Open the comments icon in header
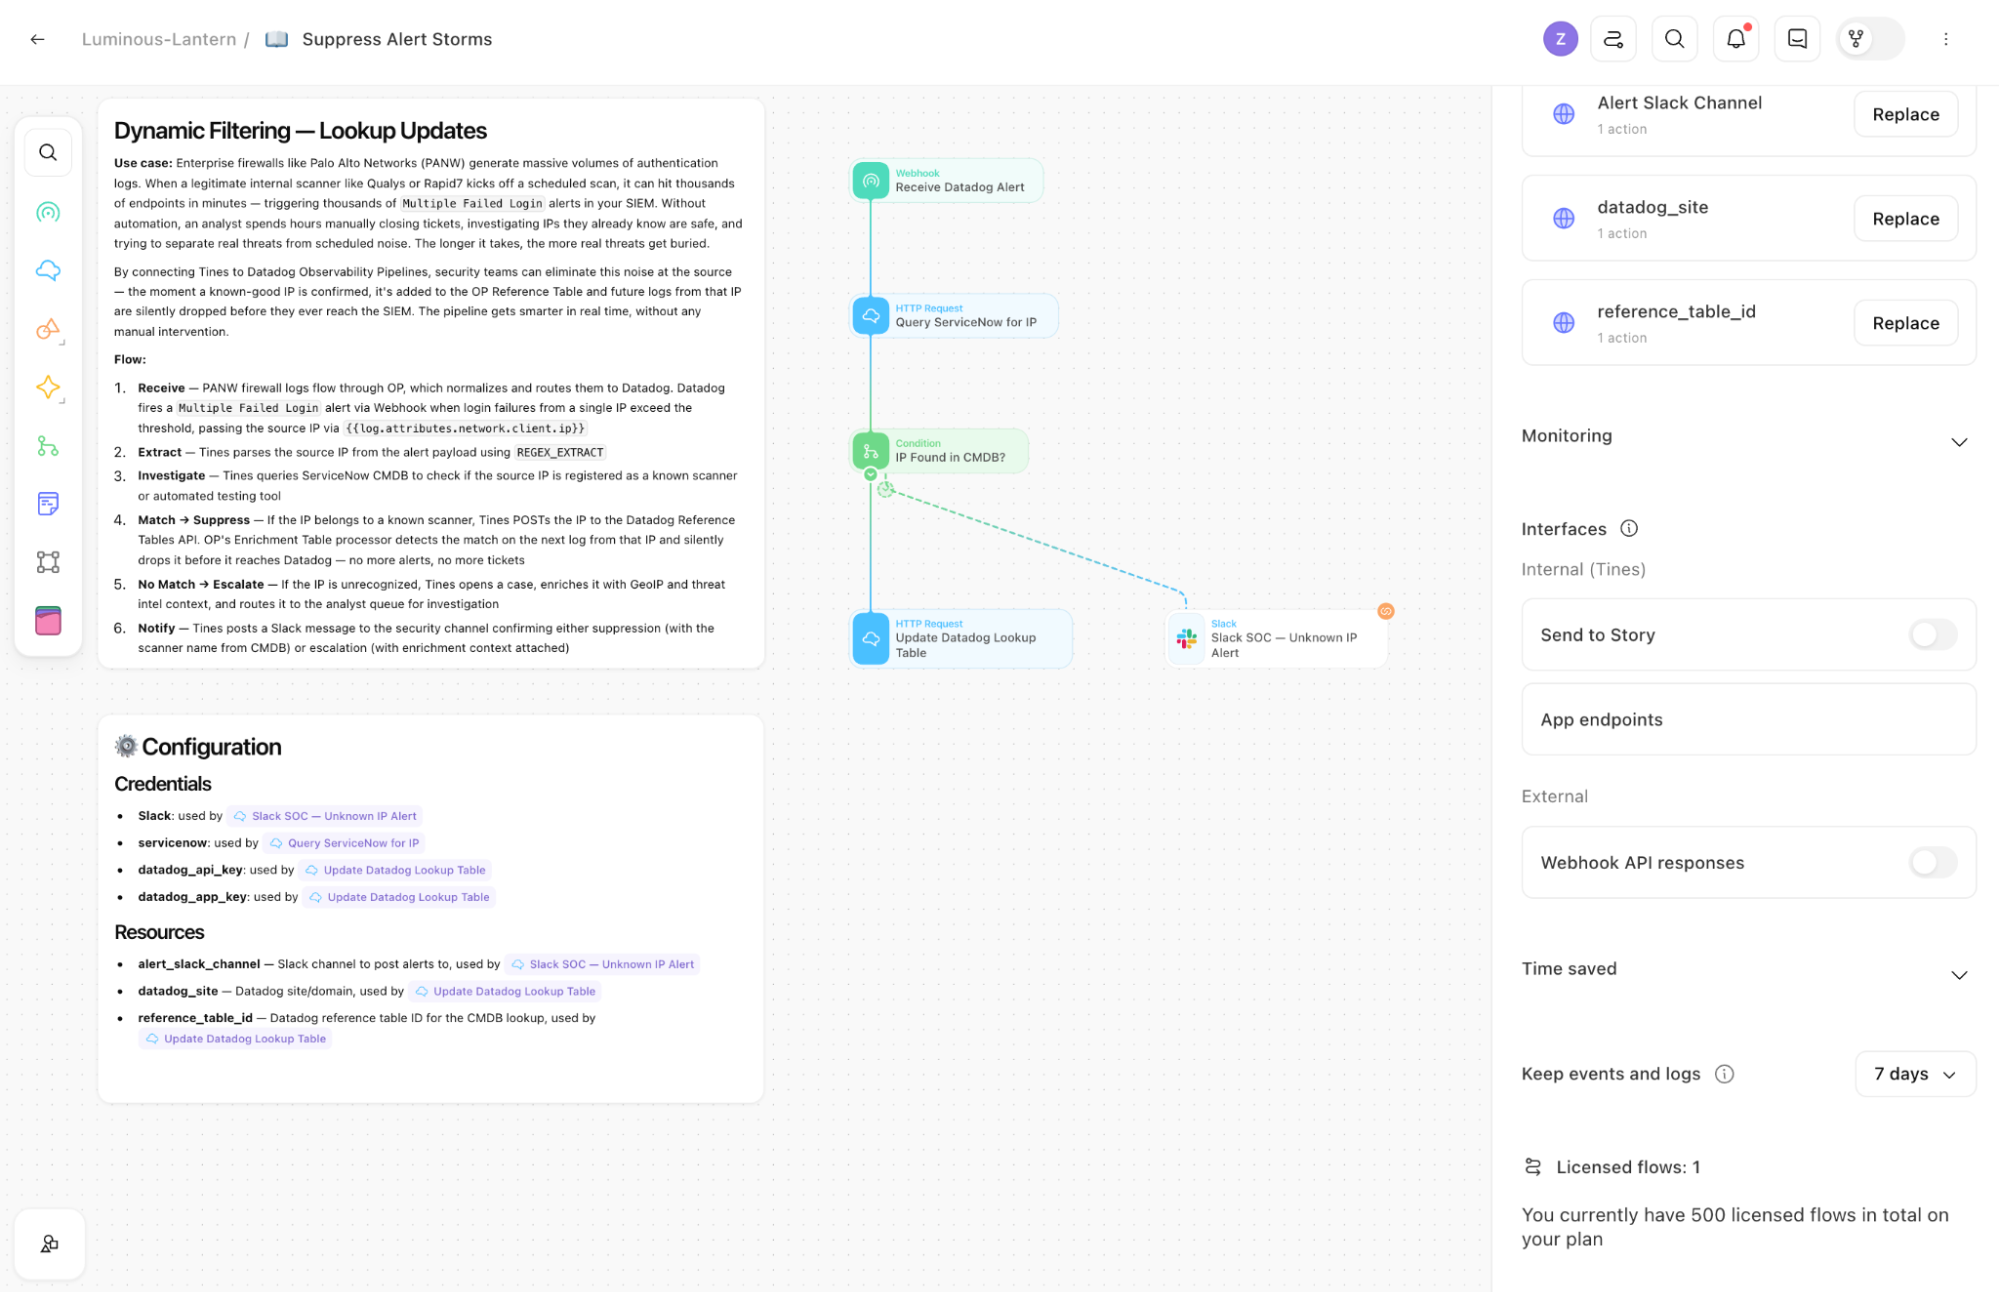The width and height of the screenshot is (1999, 1293). pos(1796,39)
